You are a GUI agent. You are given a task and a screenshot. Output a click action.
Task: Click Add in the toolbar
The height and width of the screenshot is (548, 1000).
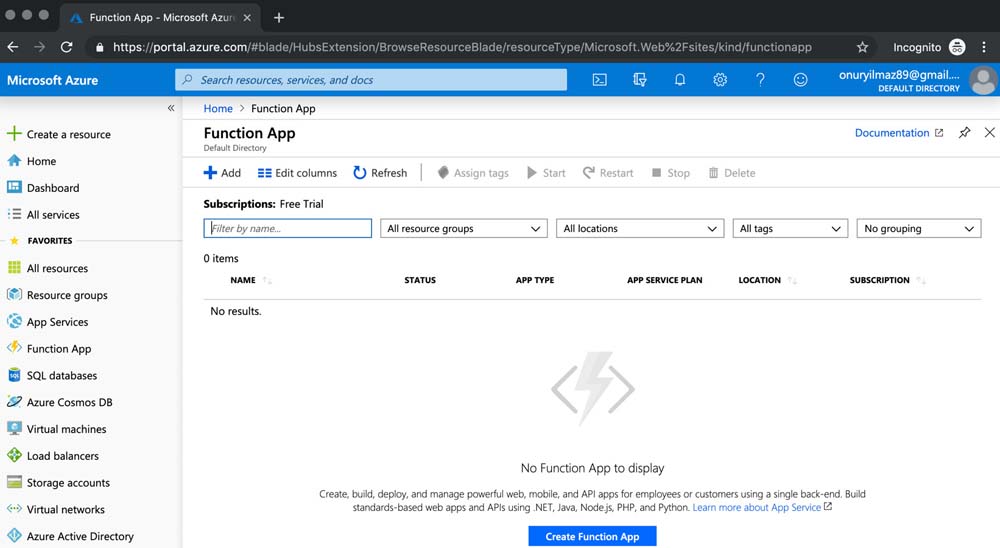222,173
